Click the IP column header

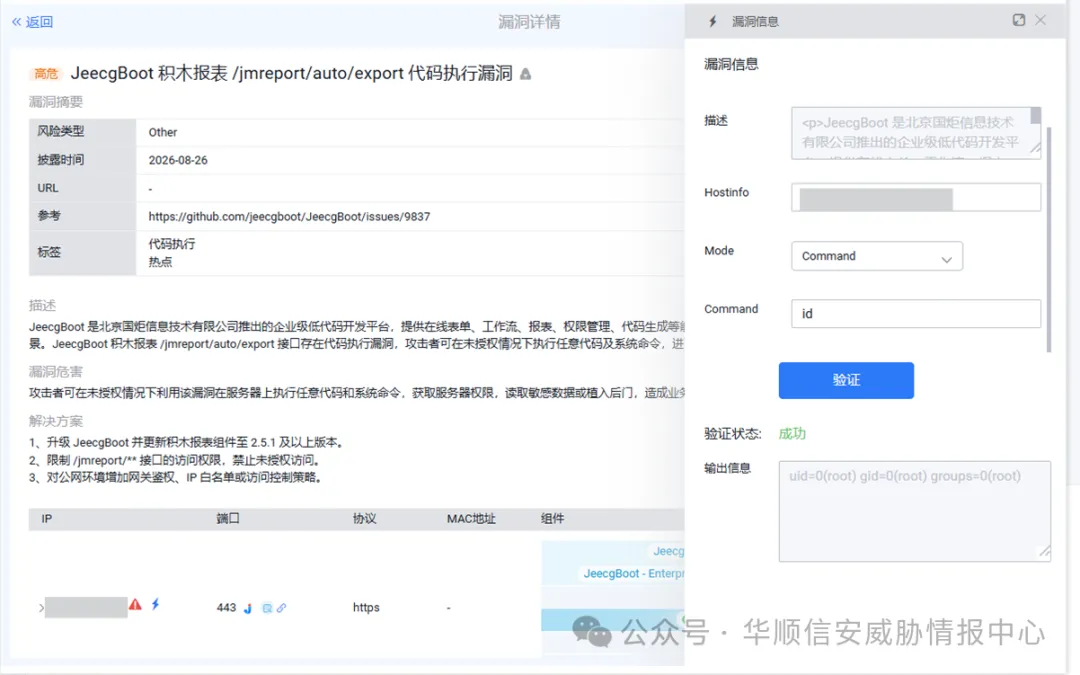pyautogui.click(x=47, y=519)
